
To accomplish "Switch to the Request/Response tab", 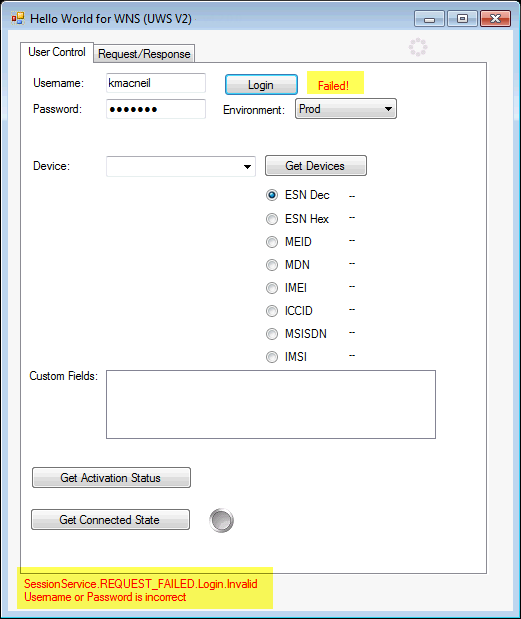I will coord(144,54).
